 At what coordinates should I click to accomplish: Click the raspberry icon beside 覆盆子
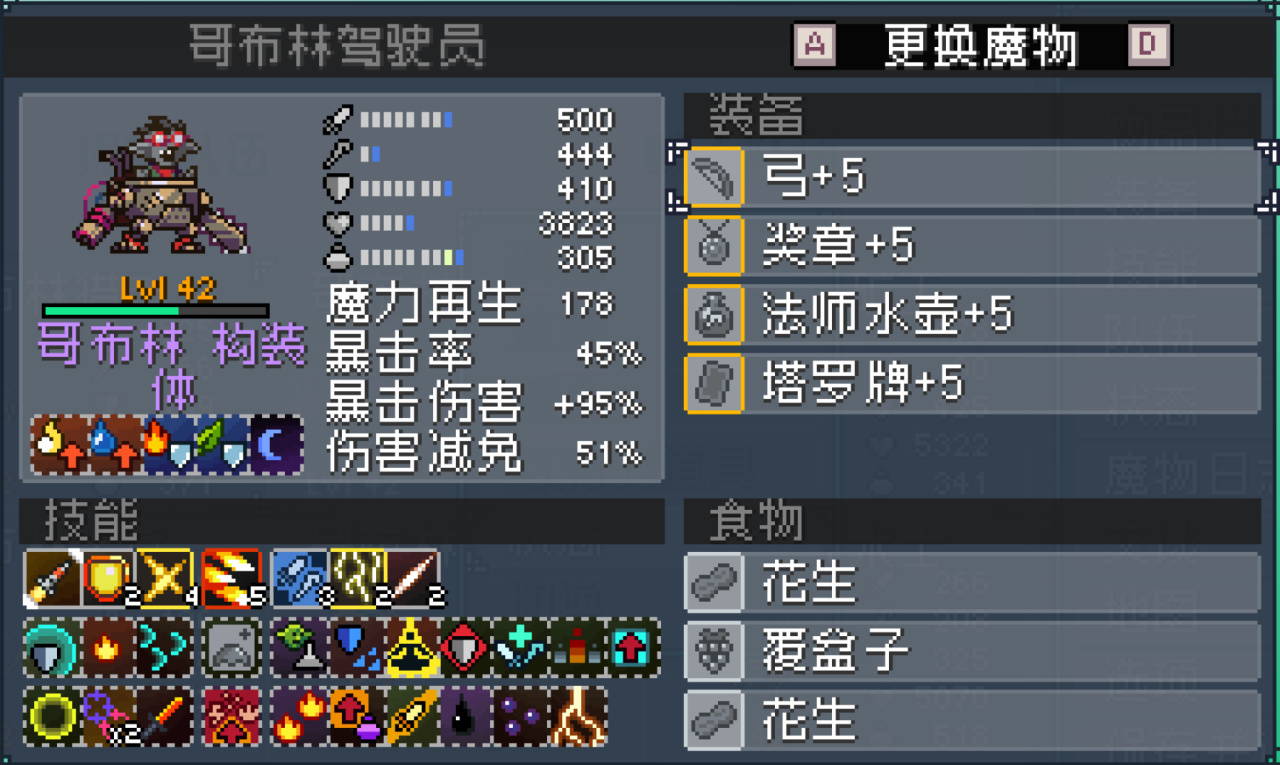coord(714,651)
